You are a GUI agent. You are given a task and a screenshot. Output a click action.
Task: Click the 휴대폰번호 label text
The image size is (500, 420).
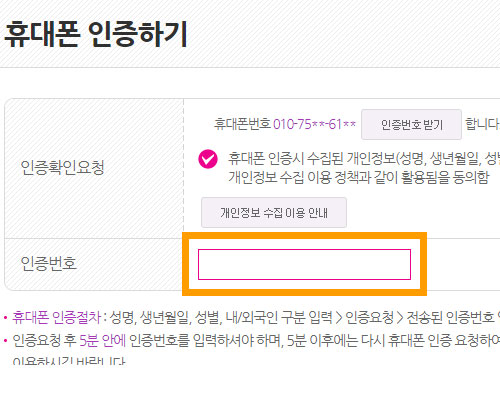242,124
